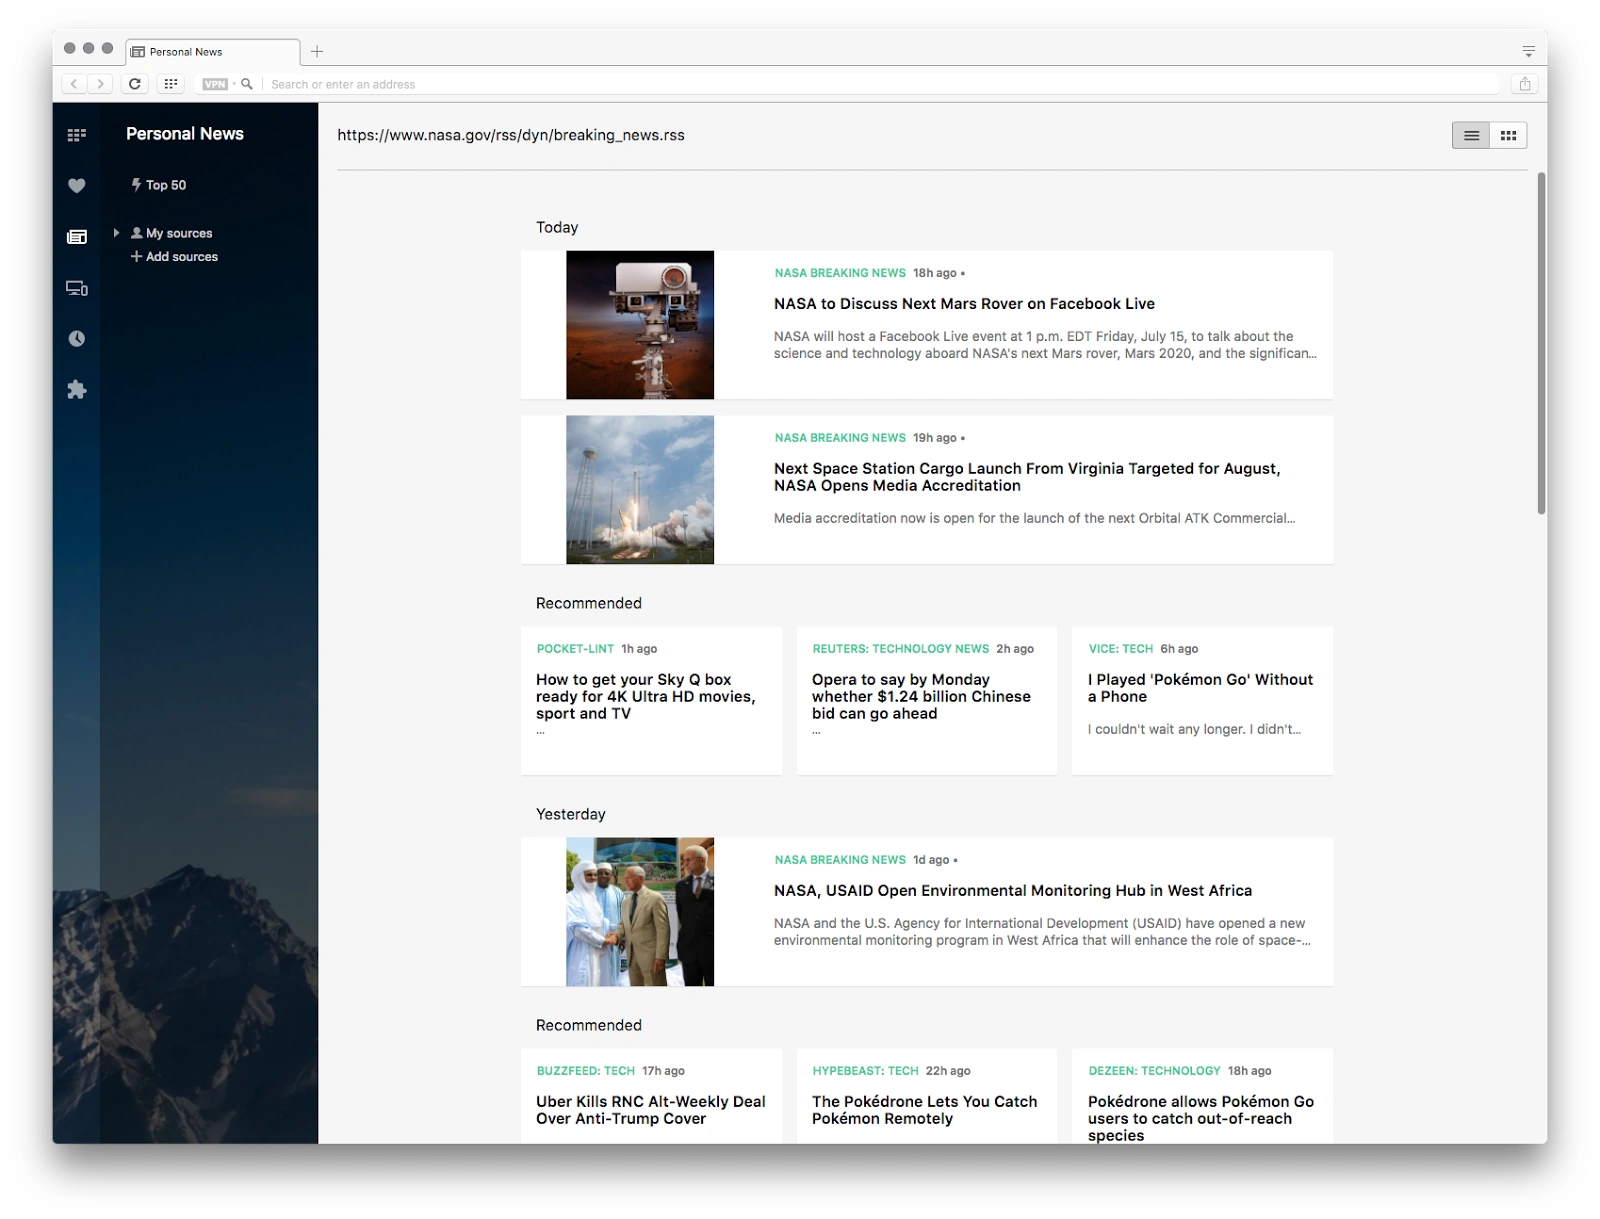Open Speed Dial from sidebar grid icon
Image resolution: width=1600 pixels, height=1219 pixels.
click(x=76, y=135)
